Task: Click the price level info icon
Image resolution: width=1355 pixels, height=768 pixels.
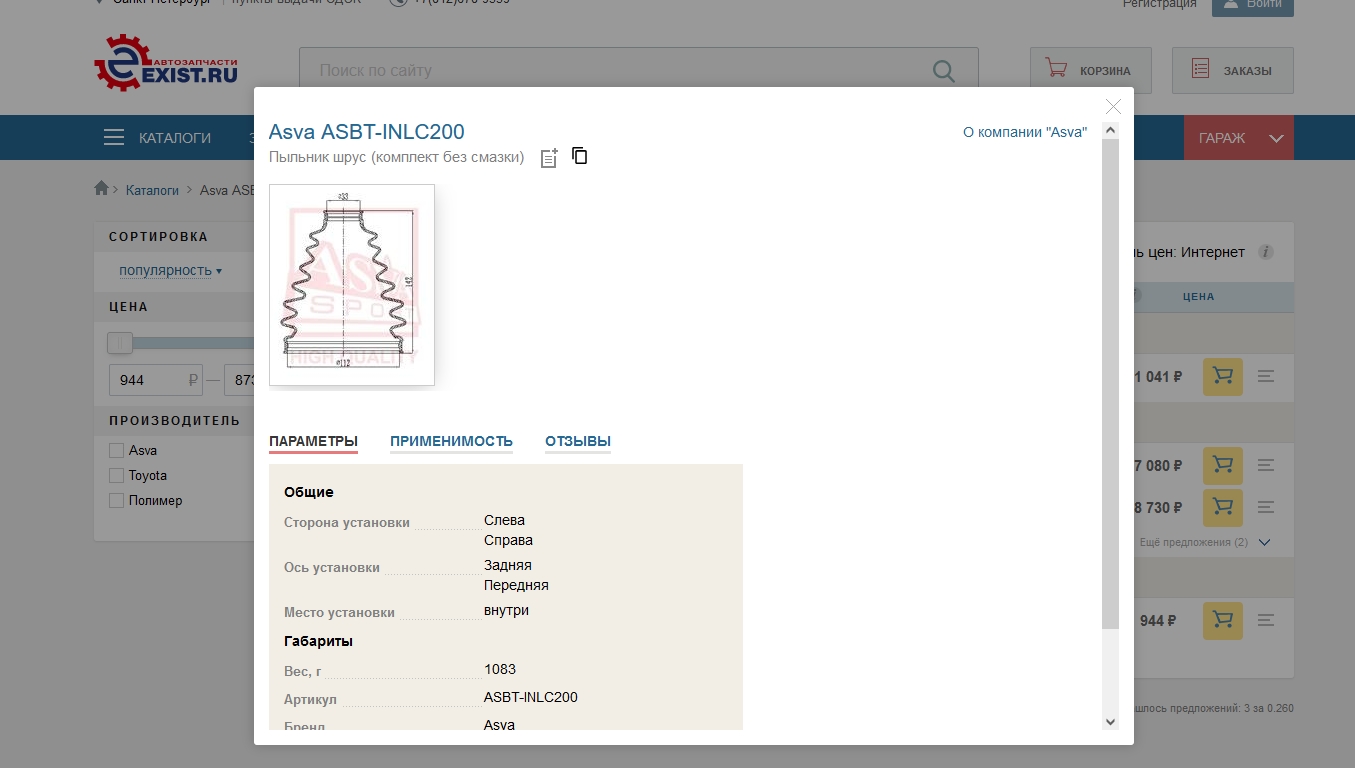Action: click(x=1265, y=252)
